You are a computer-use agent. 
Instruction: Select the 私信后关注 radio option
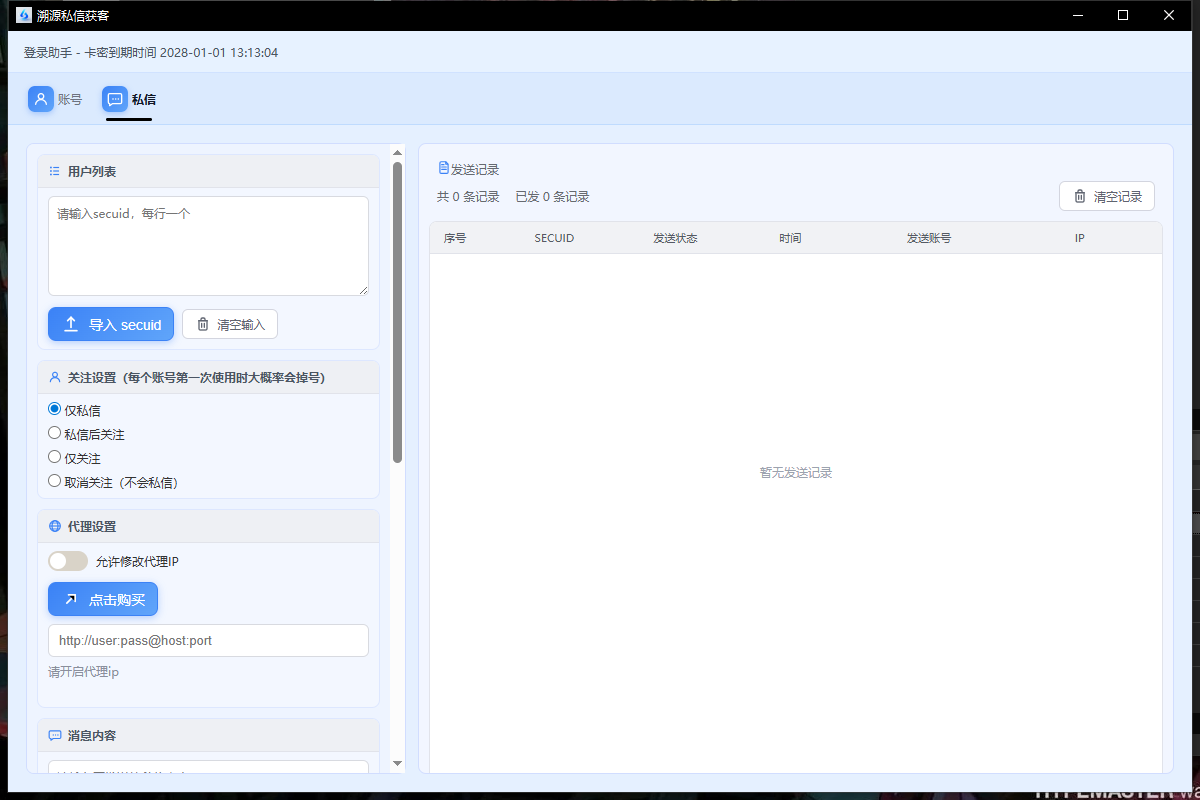(55, 433)
